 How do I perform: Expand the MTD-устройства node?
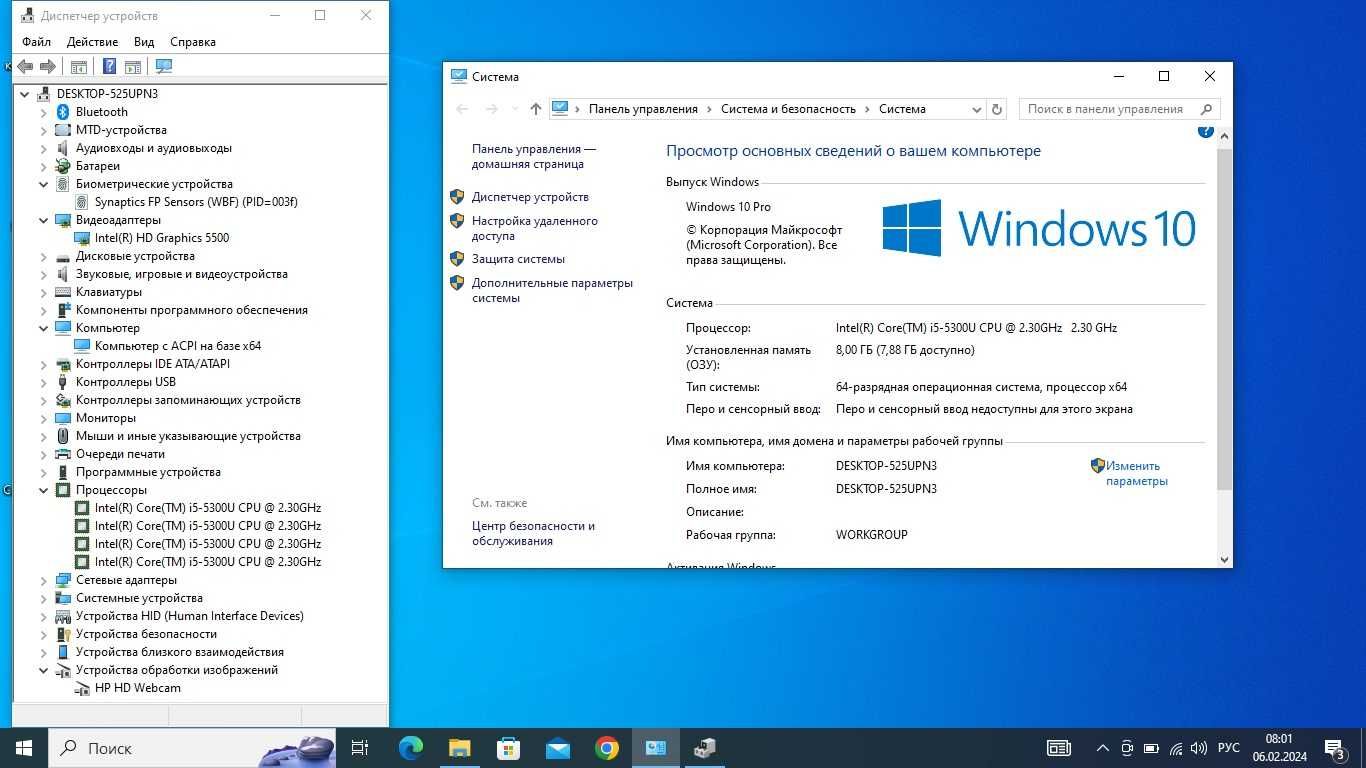44,130
